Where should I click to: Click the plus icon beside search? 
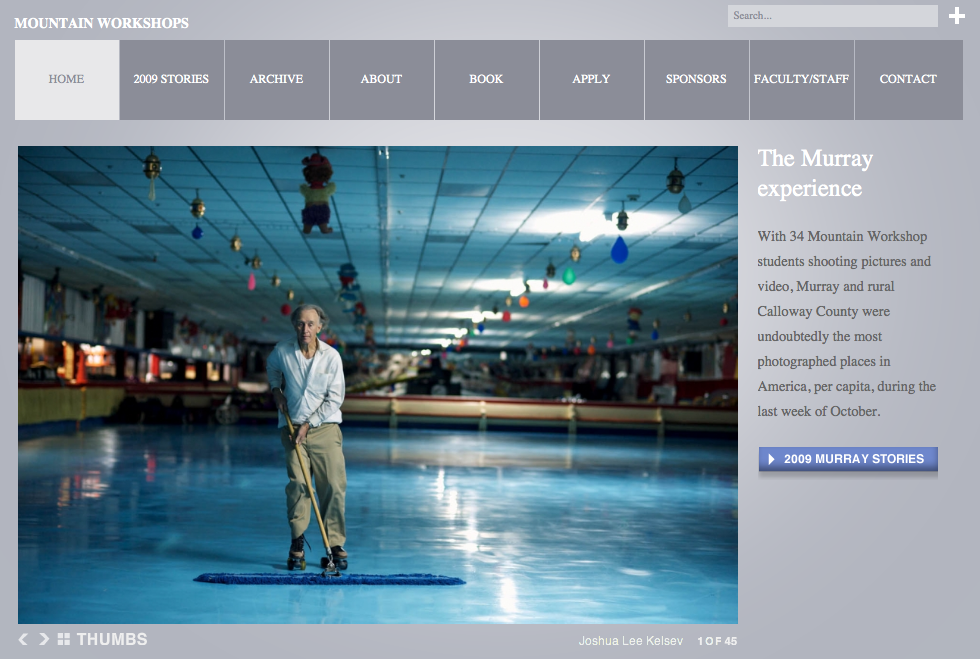click(x=956, y=16)
